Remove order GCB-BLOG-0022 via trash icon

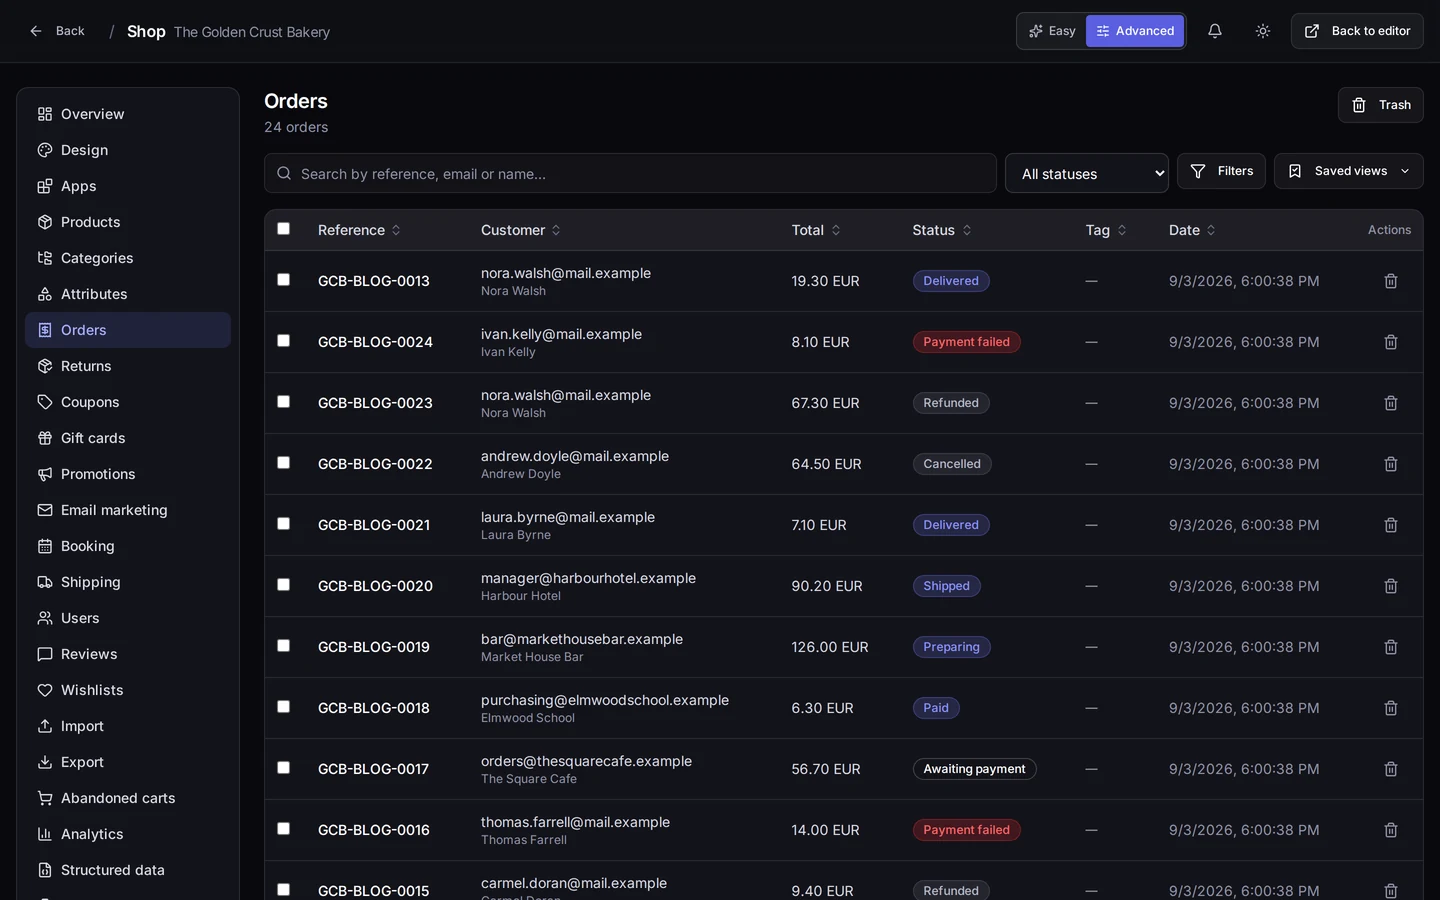[1391, 464]
